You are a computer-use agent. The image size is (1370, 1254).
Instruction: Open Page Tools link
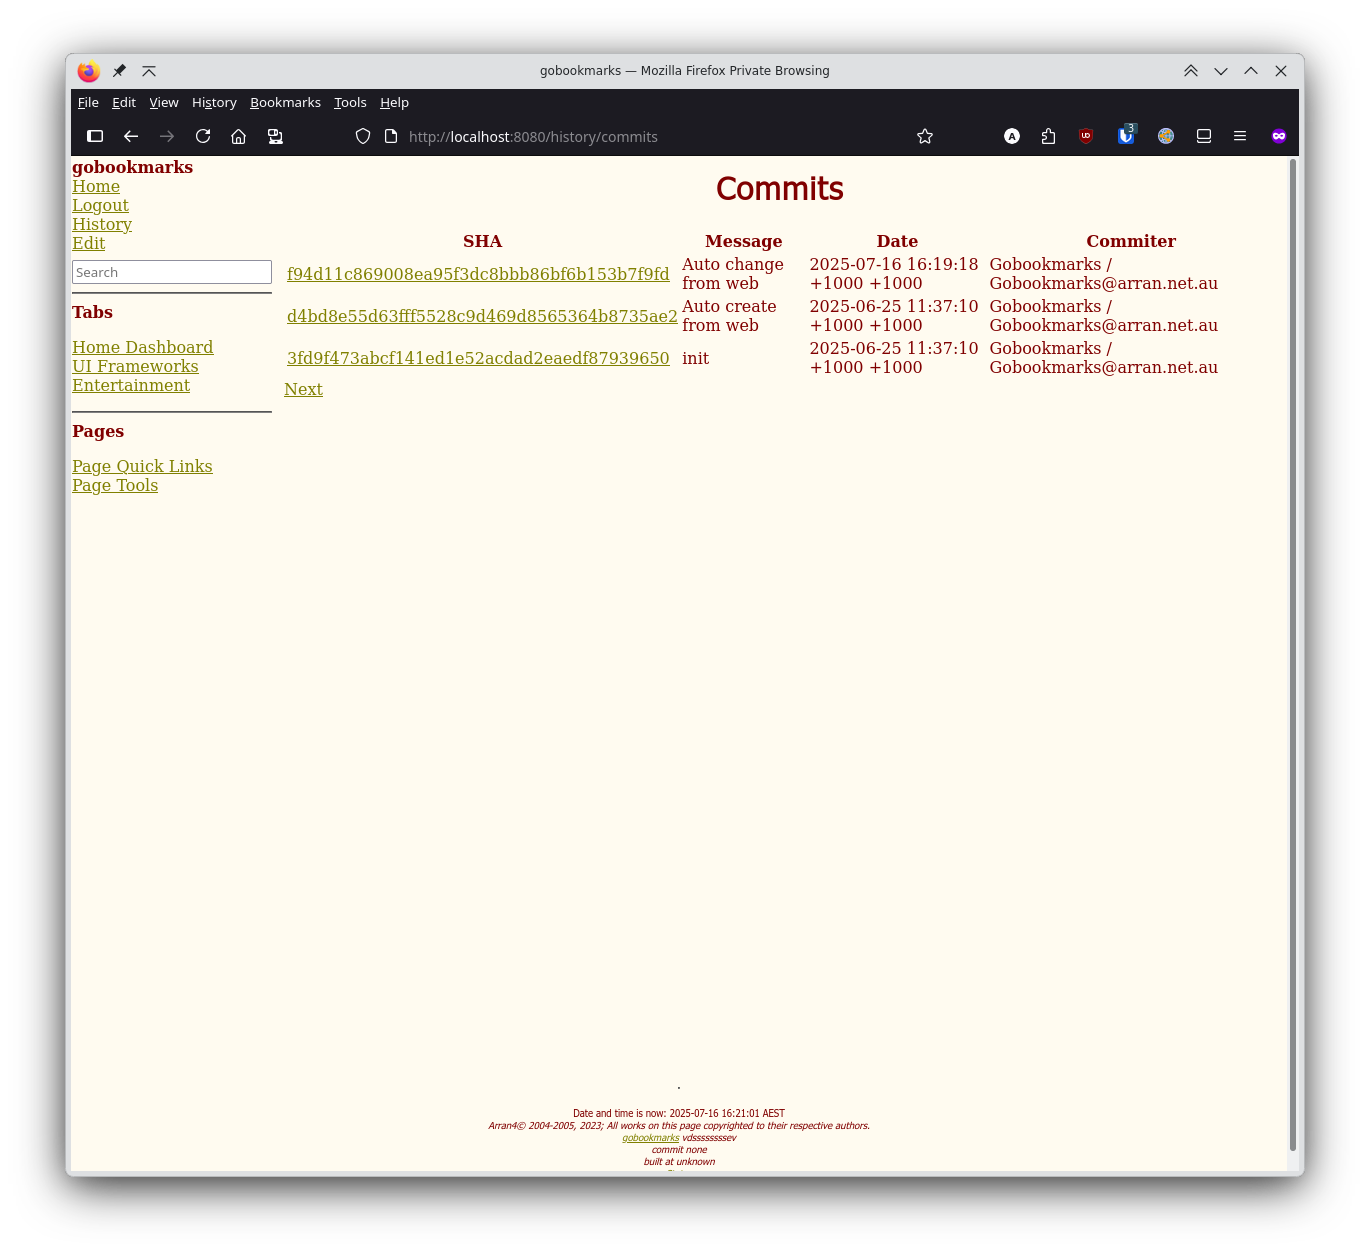(115, 485)
